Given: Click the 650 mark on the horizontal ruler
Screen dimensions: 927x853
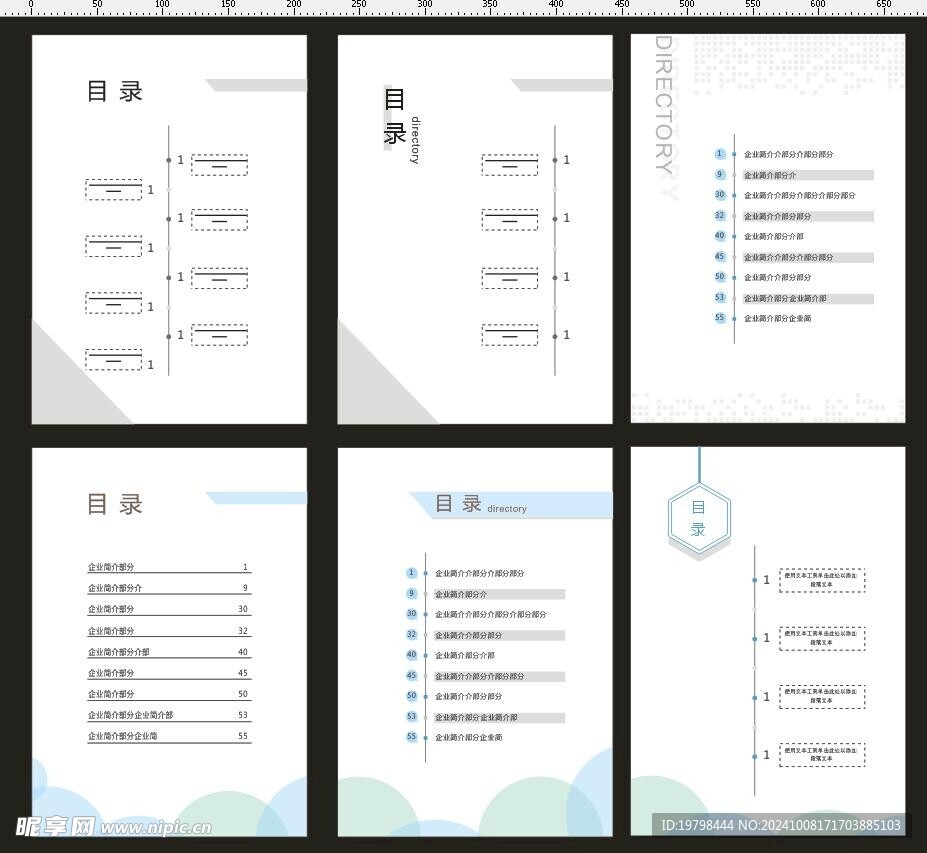Looking at the screenshot, I should [x=884, y=4].
